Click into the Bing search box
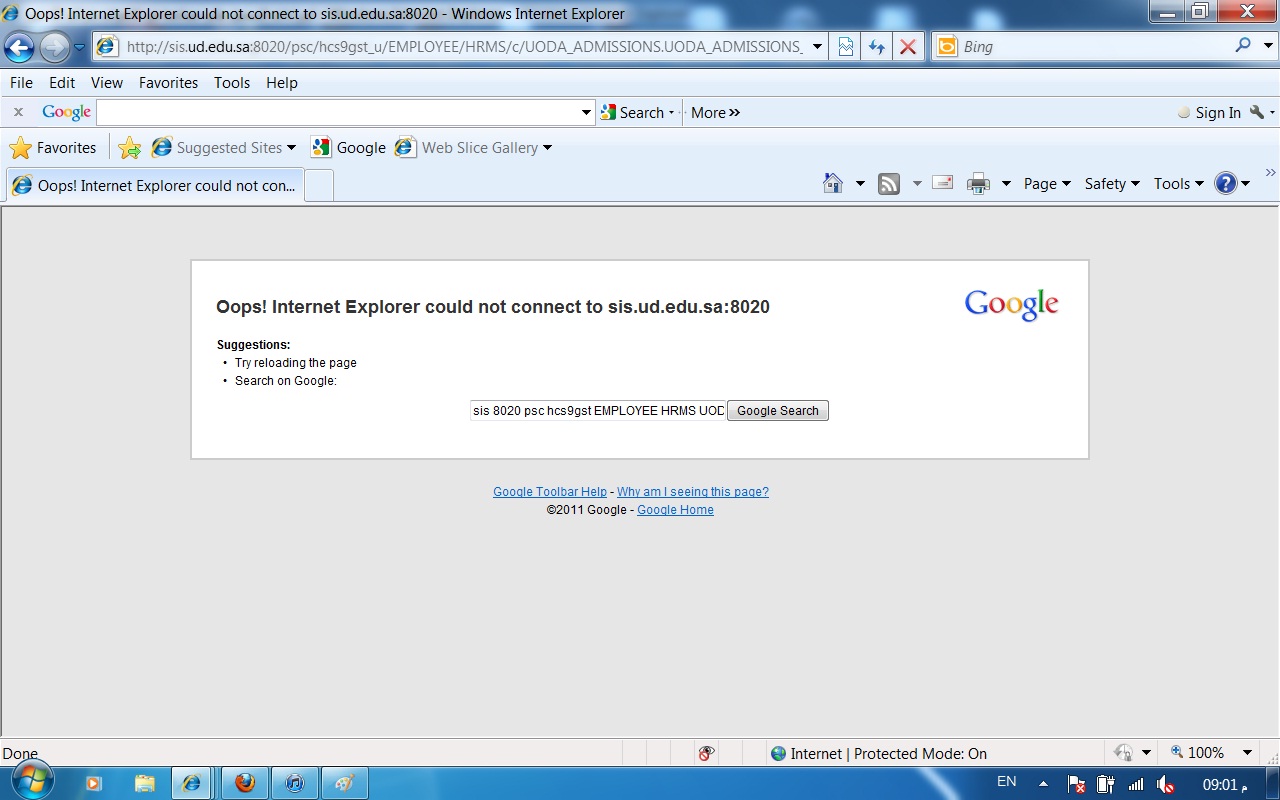Screen dimensions: 1280x800 pos(1095,47)
